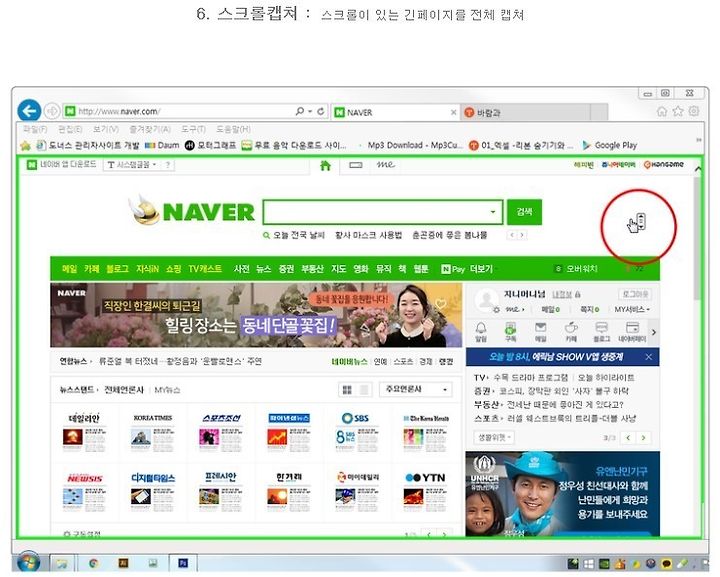The width and height of the screenshot is (720, 577).
Task: Open the browser tools gear icon
Action: 694,112
